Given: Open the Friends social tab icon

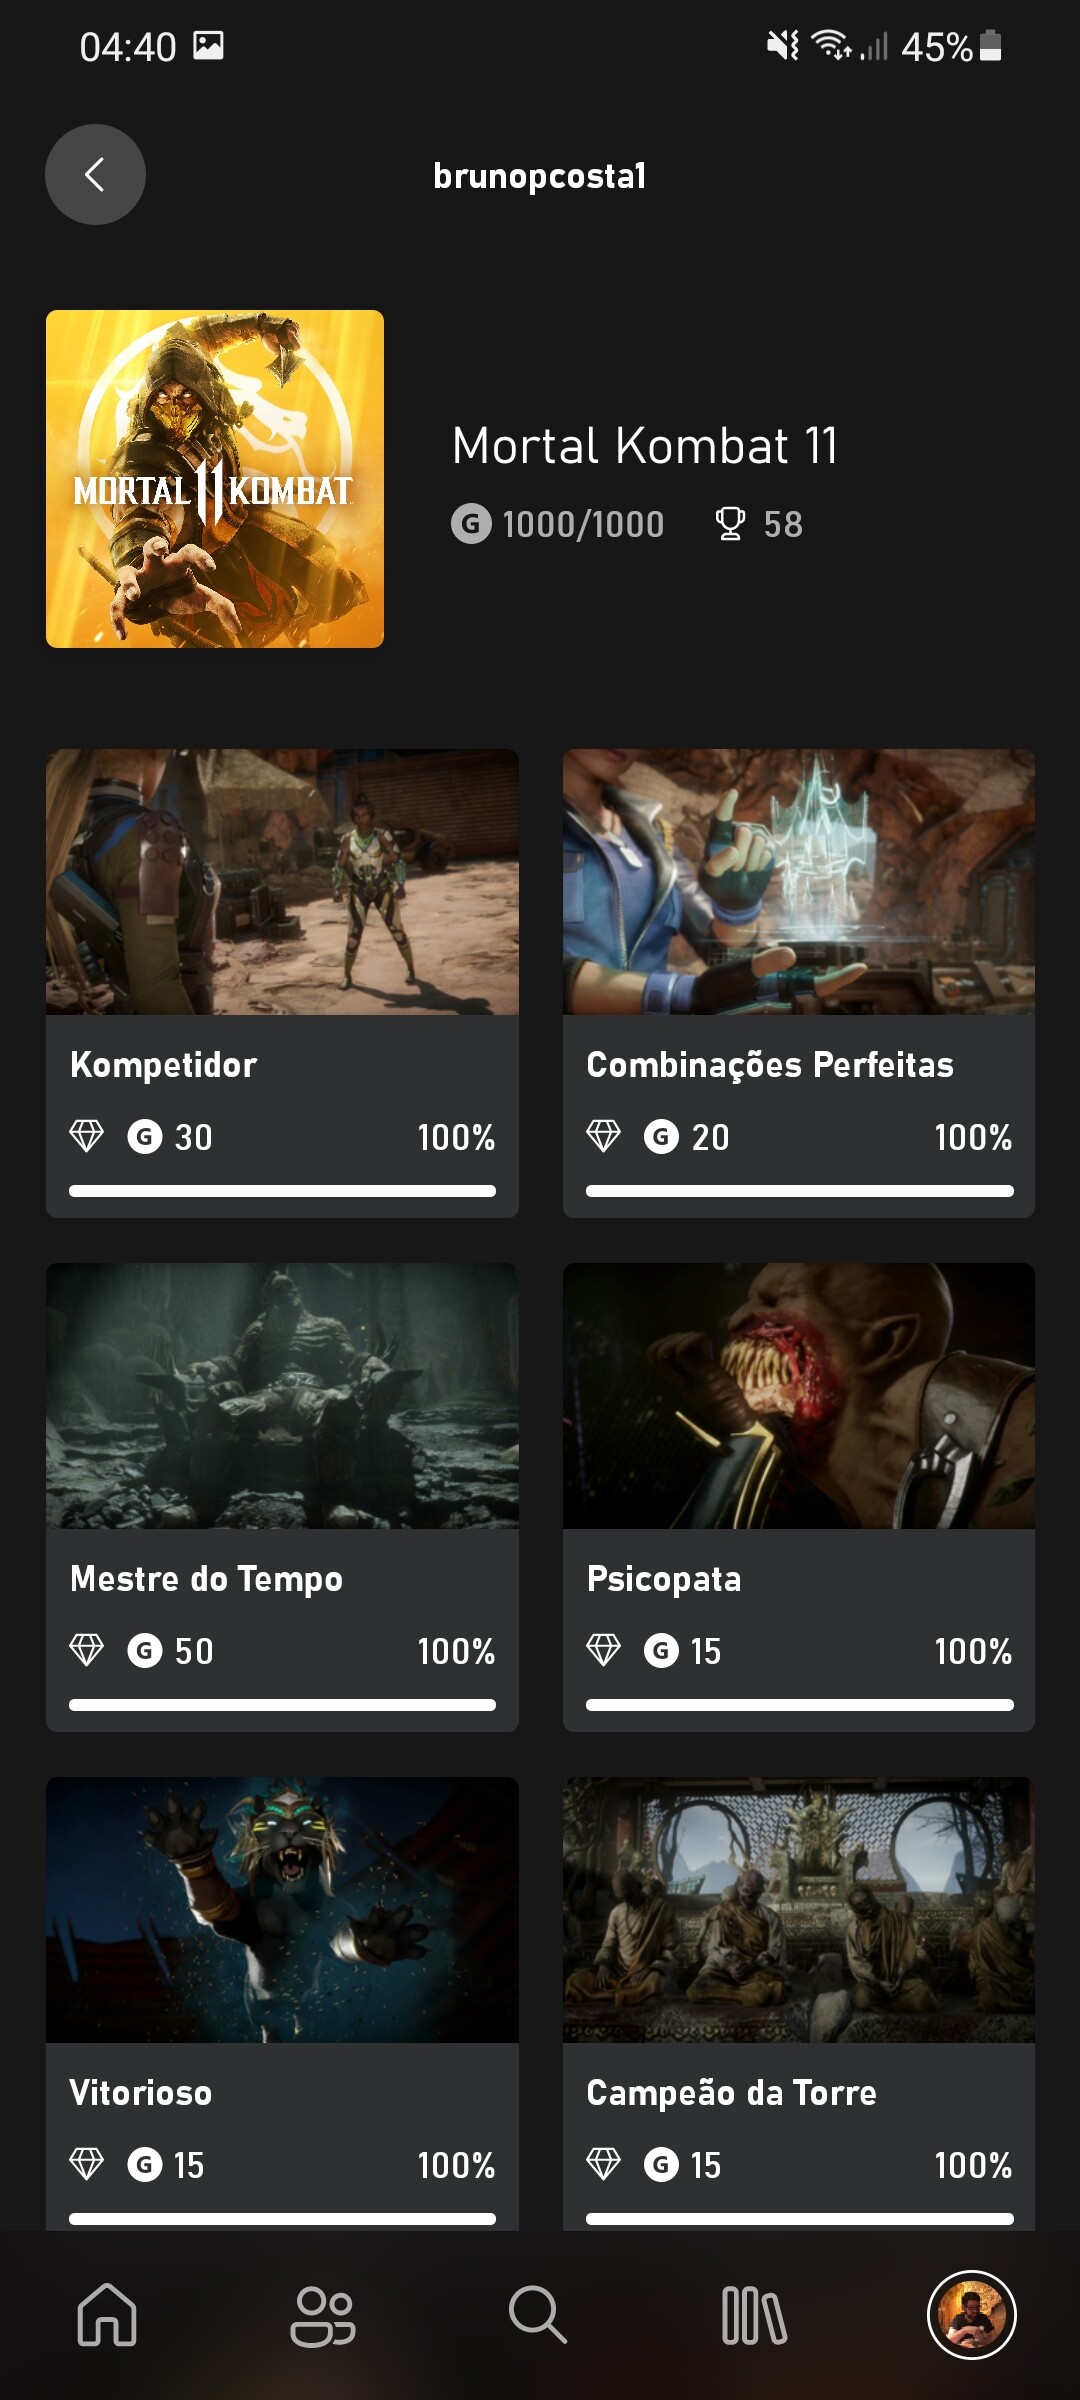Looking at the screenshot, I should pyautogui.click(x=322, y=2314).
